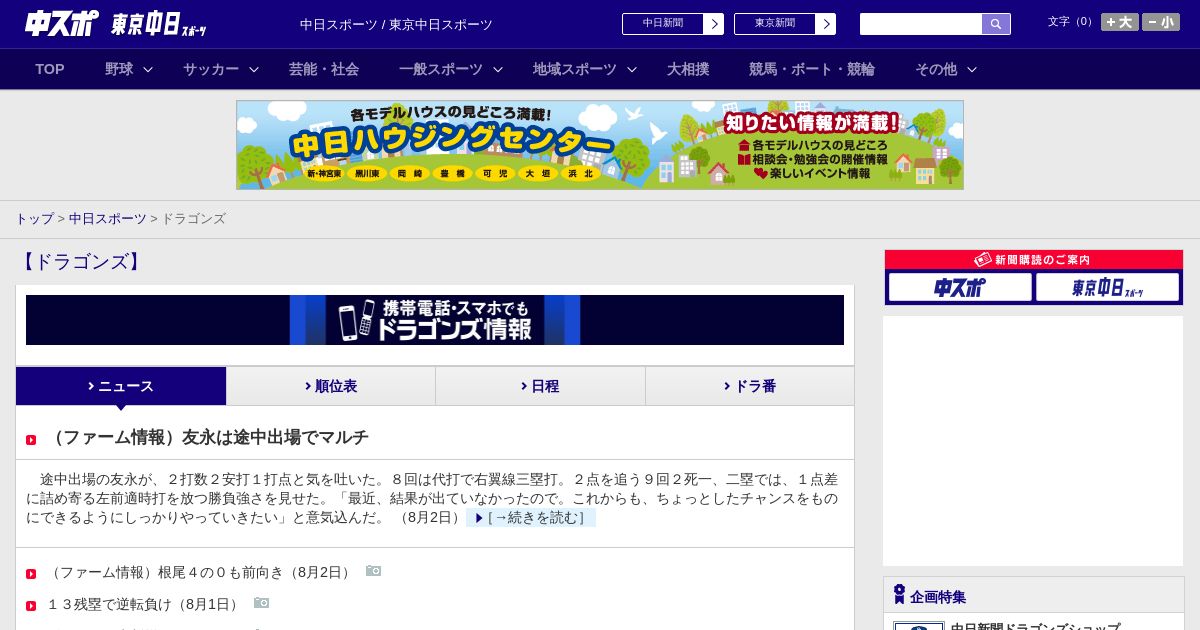
Task: Open headline 友永は途中出場でマルチ
Action: [x=208, y=437]
